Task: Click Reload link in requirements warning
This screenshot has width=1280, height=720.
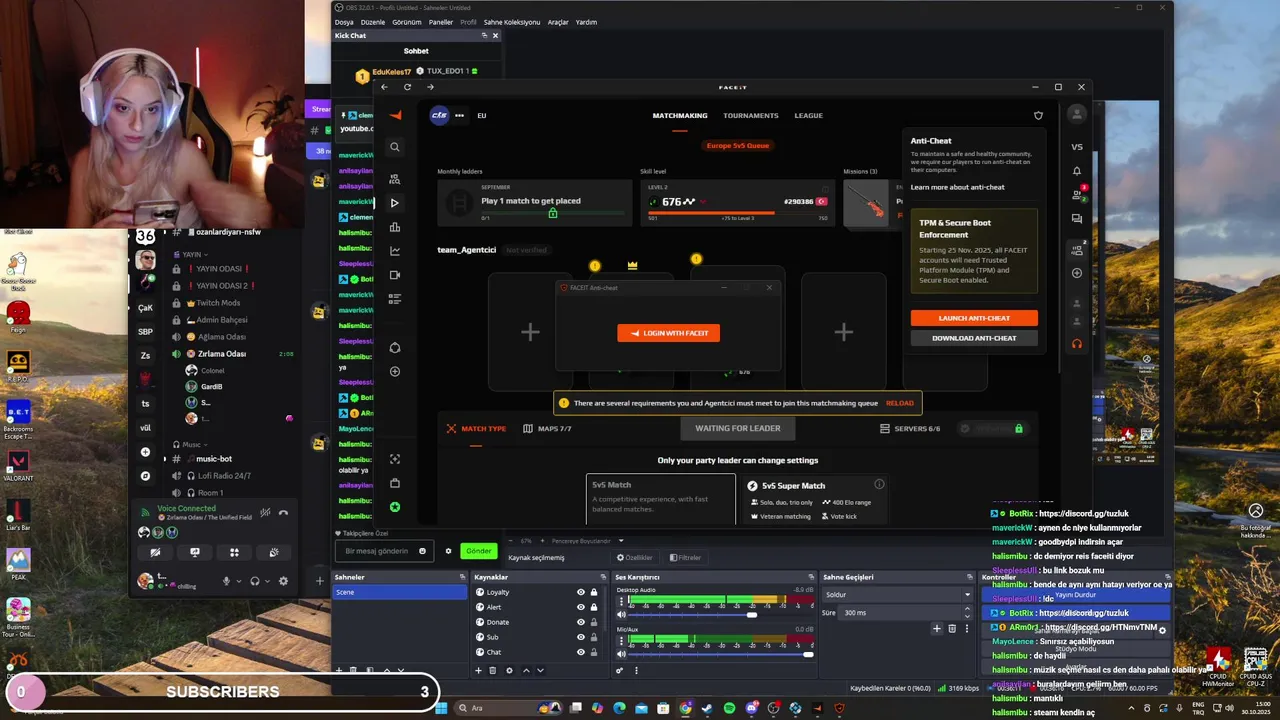Action: [x=899, y=403]
